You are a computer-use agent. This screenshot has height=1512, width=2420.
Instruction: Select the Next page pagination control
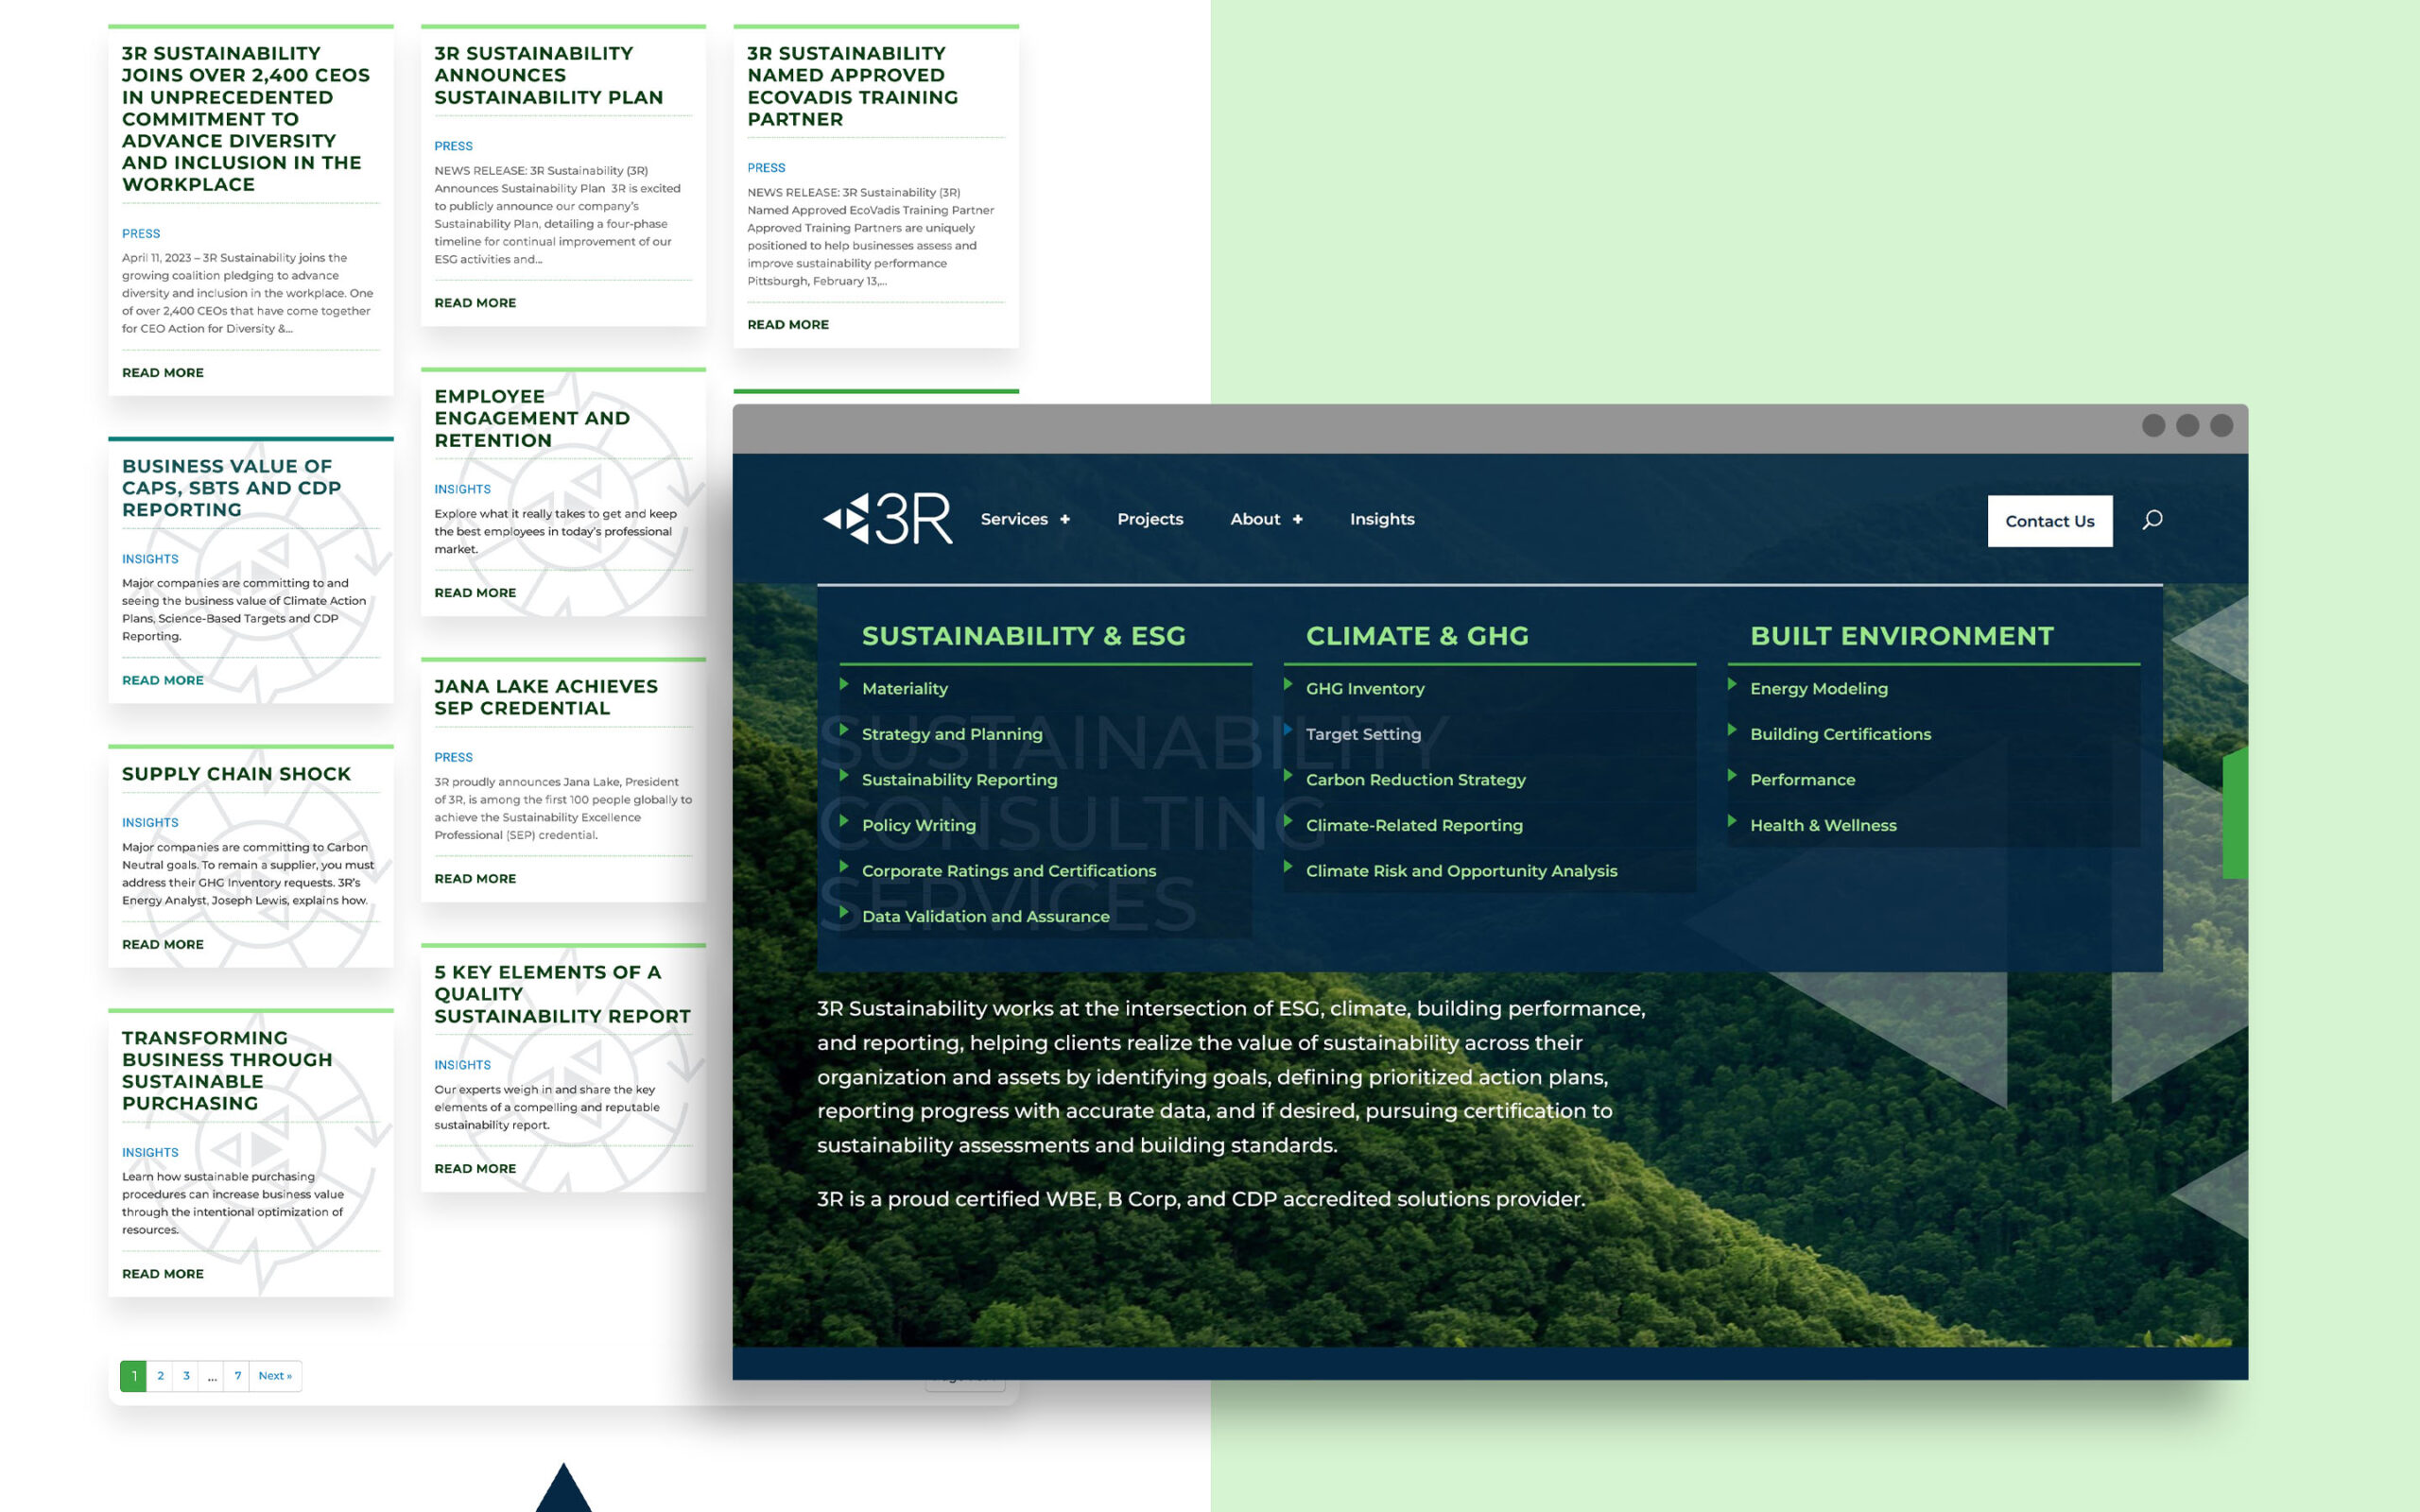pyautogui.click(x=273, y=1374)
